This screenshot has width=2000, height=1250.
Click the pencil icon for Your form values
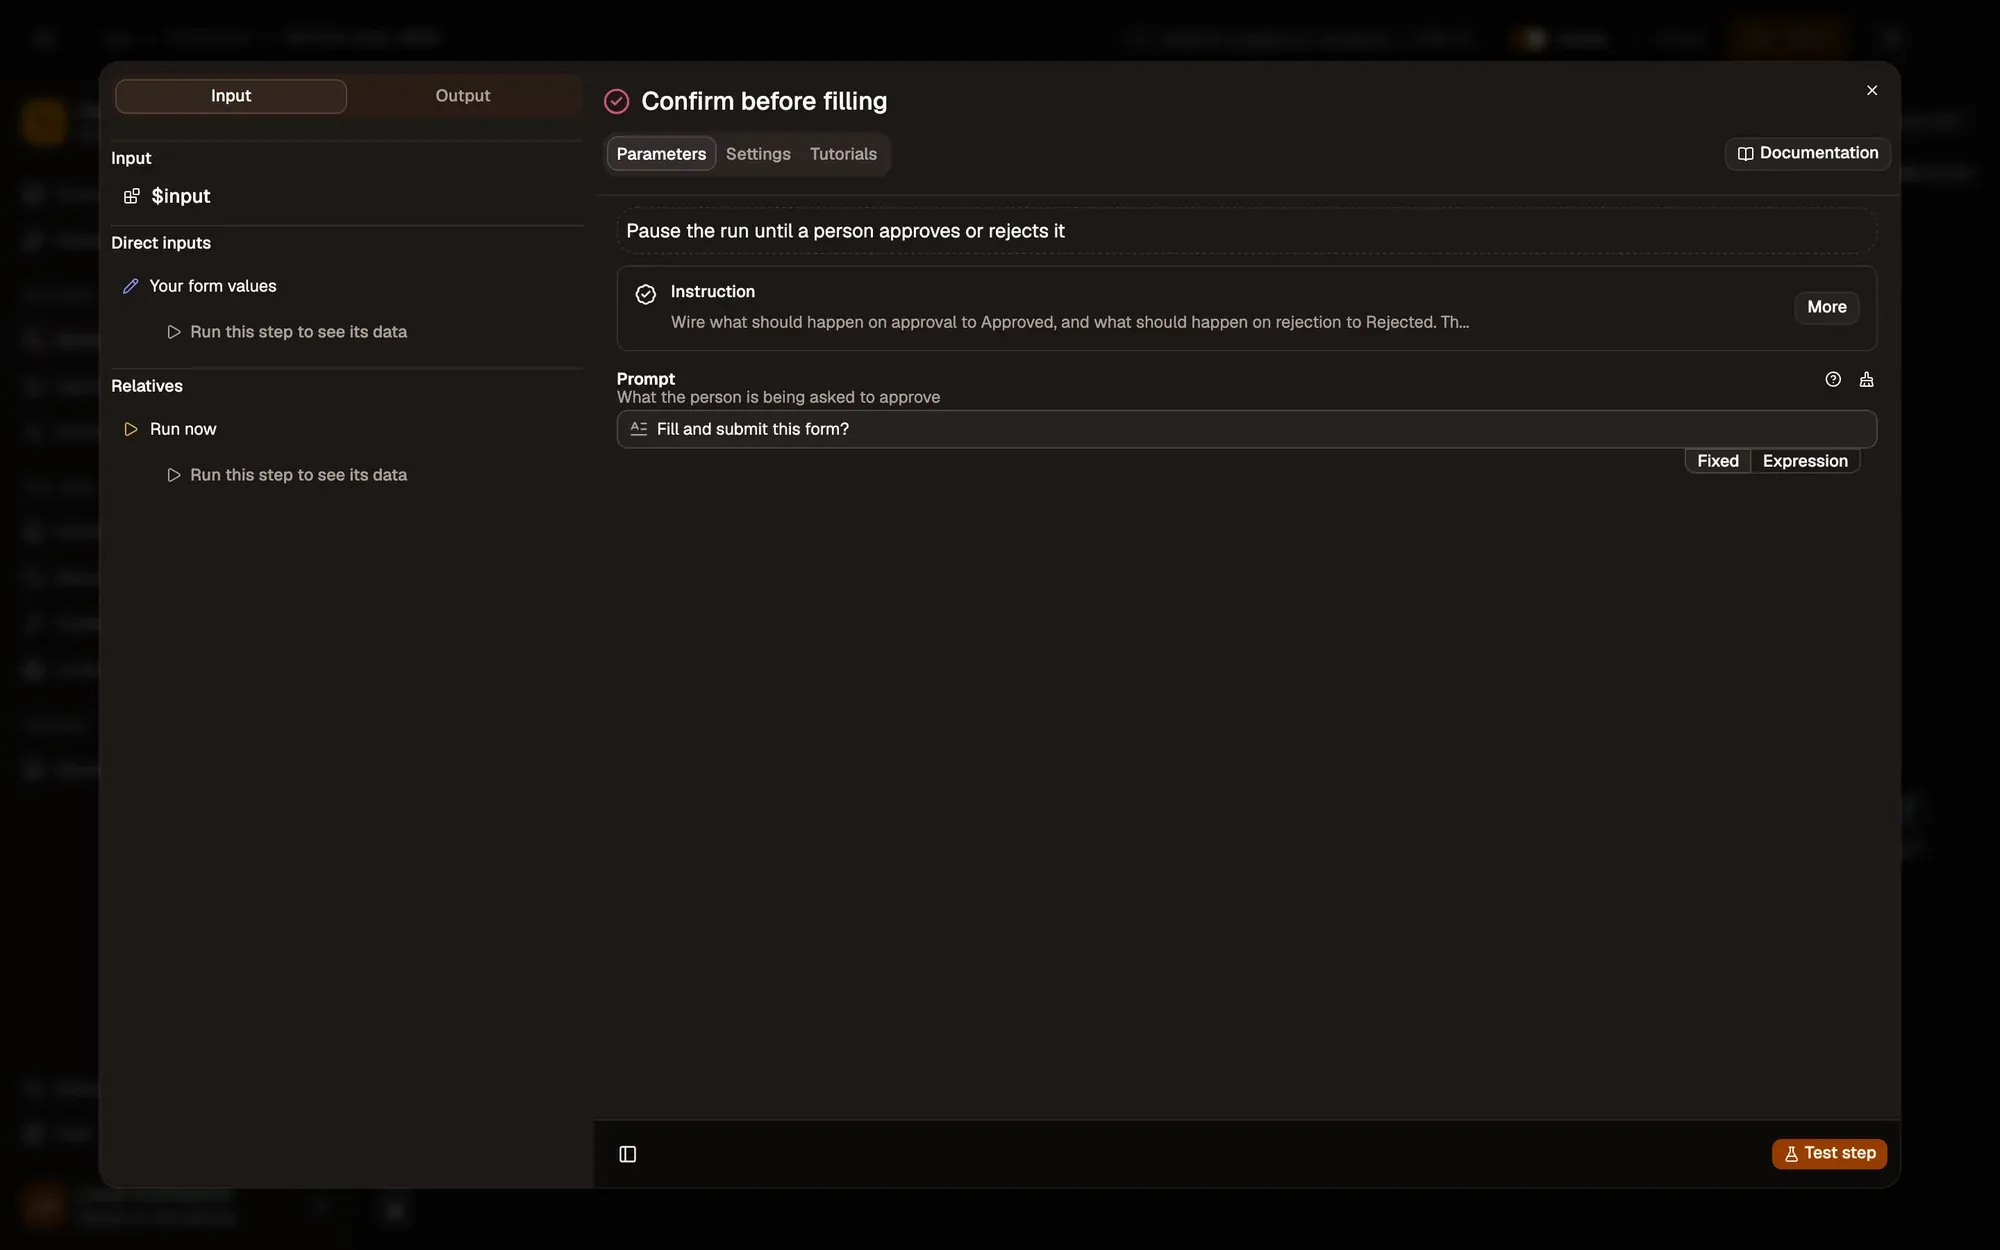pyautogui.click(x=130, y=286)
